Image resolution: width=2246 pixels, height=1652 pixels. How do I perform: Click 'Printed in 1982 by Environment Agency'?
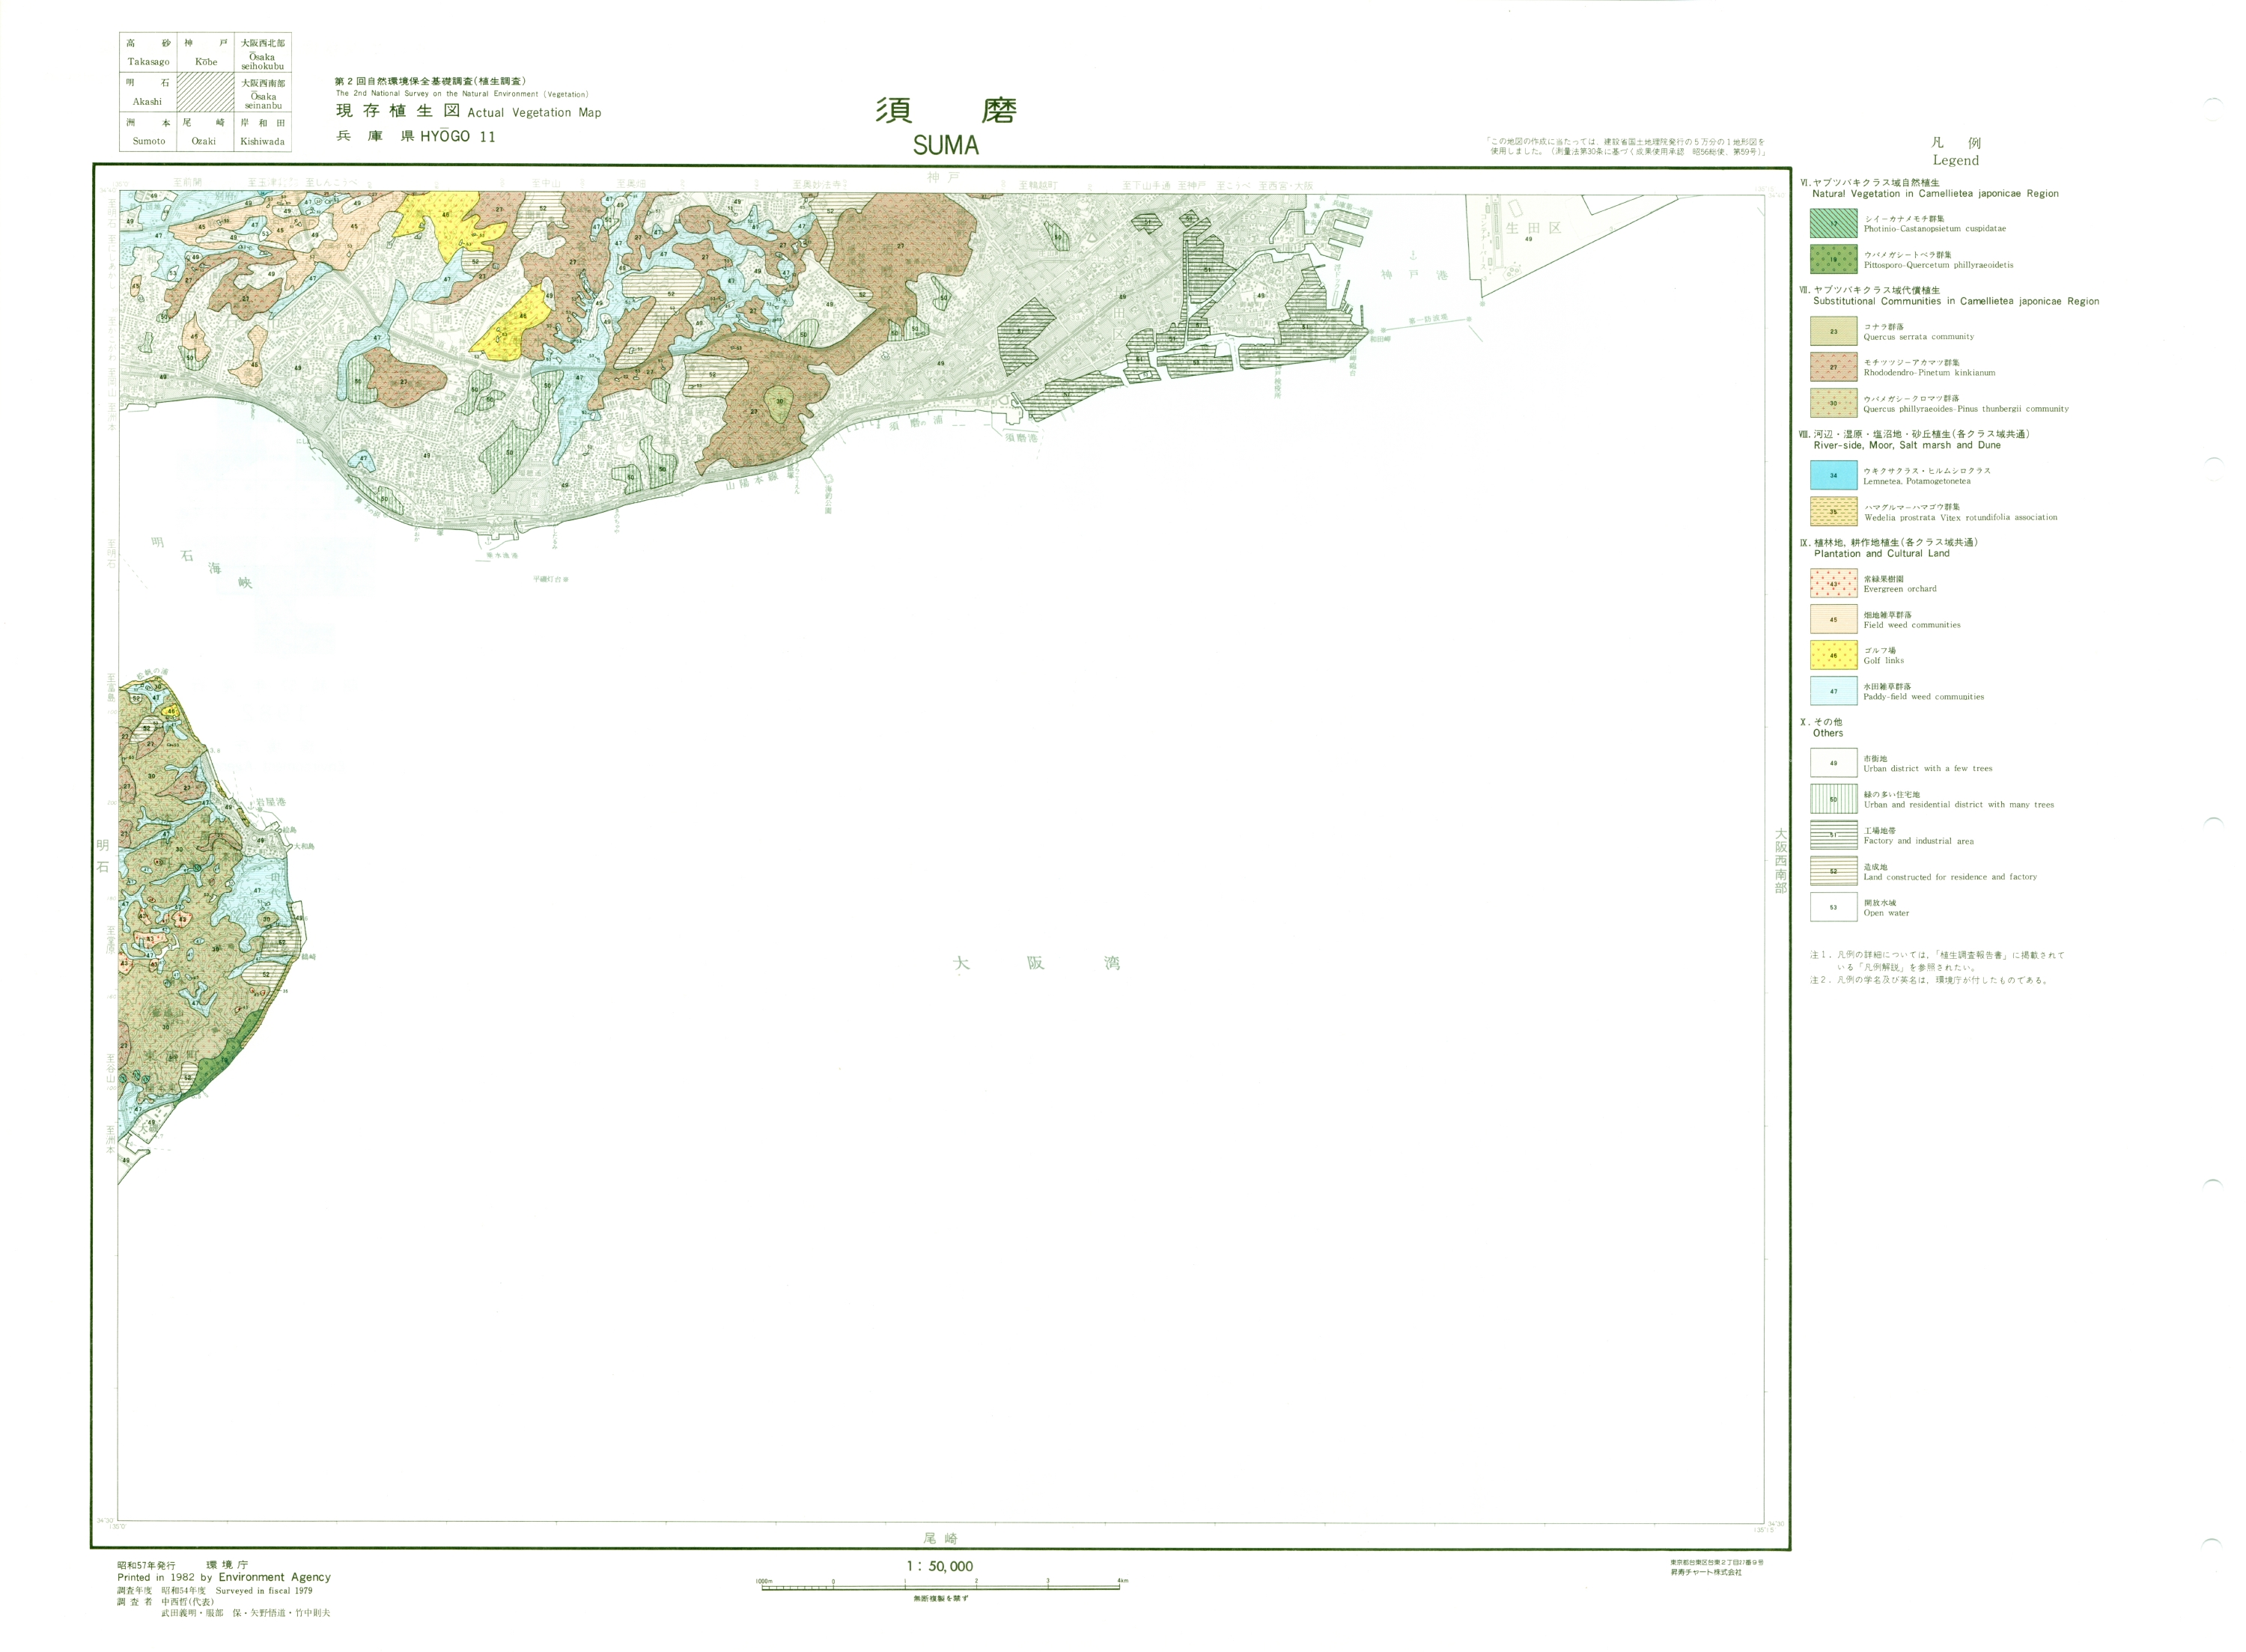[x=224, y=1577]
